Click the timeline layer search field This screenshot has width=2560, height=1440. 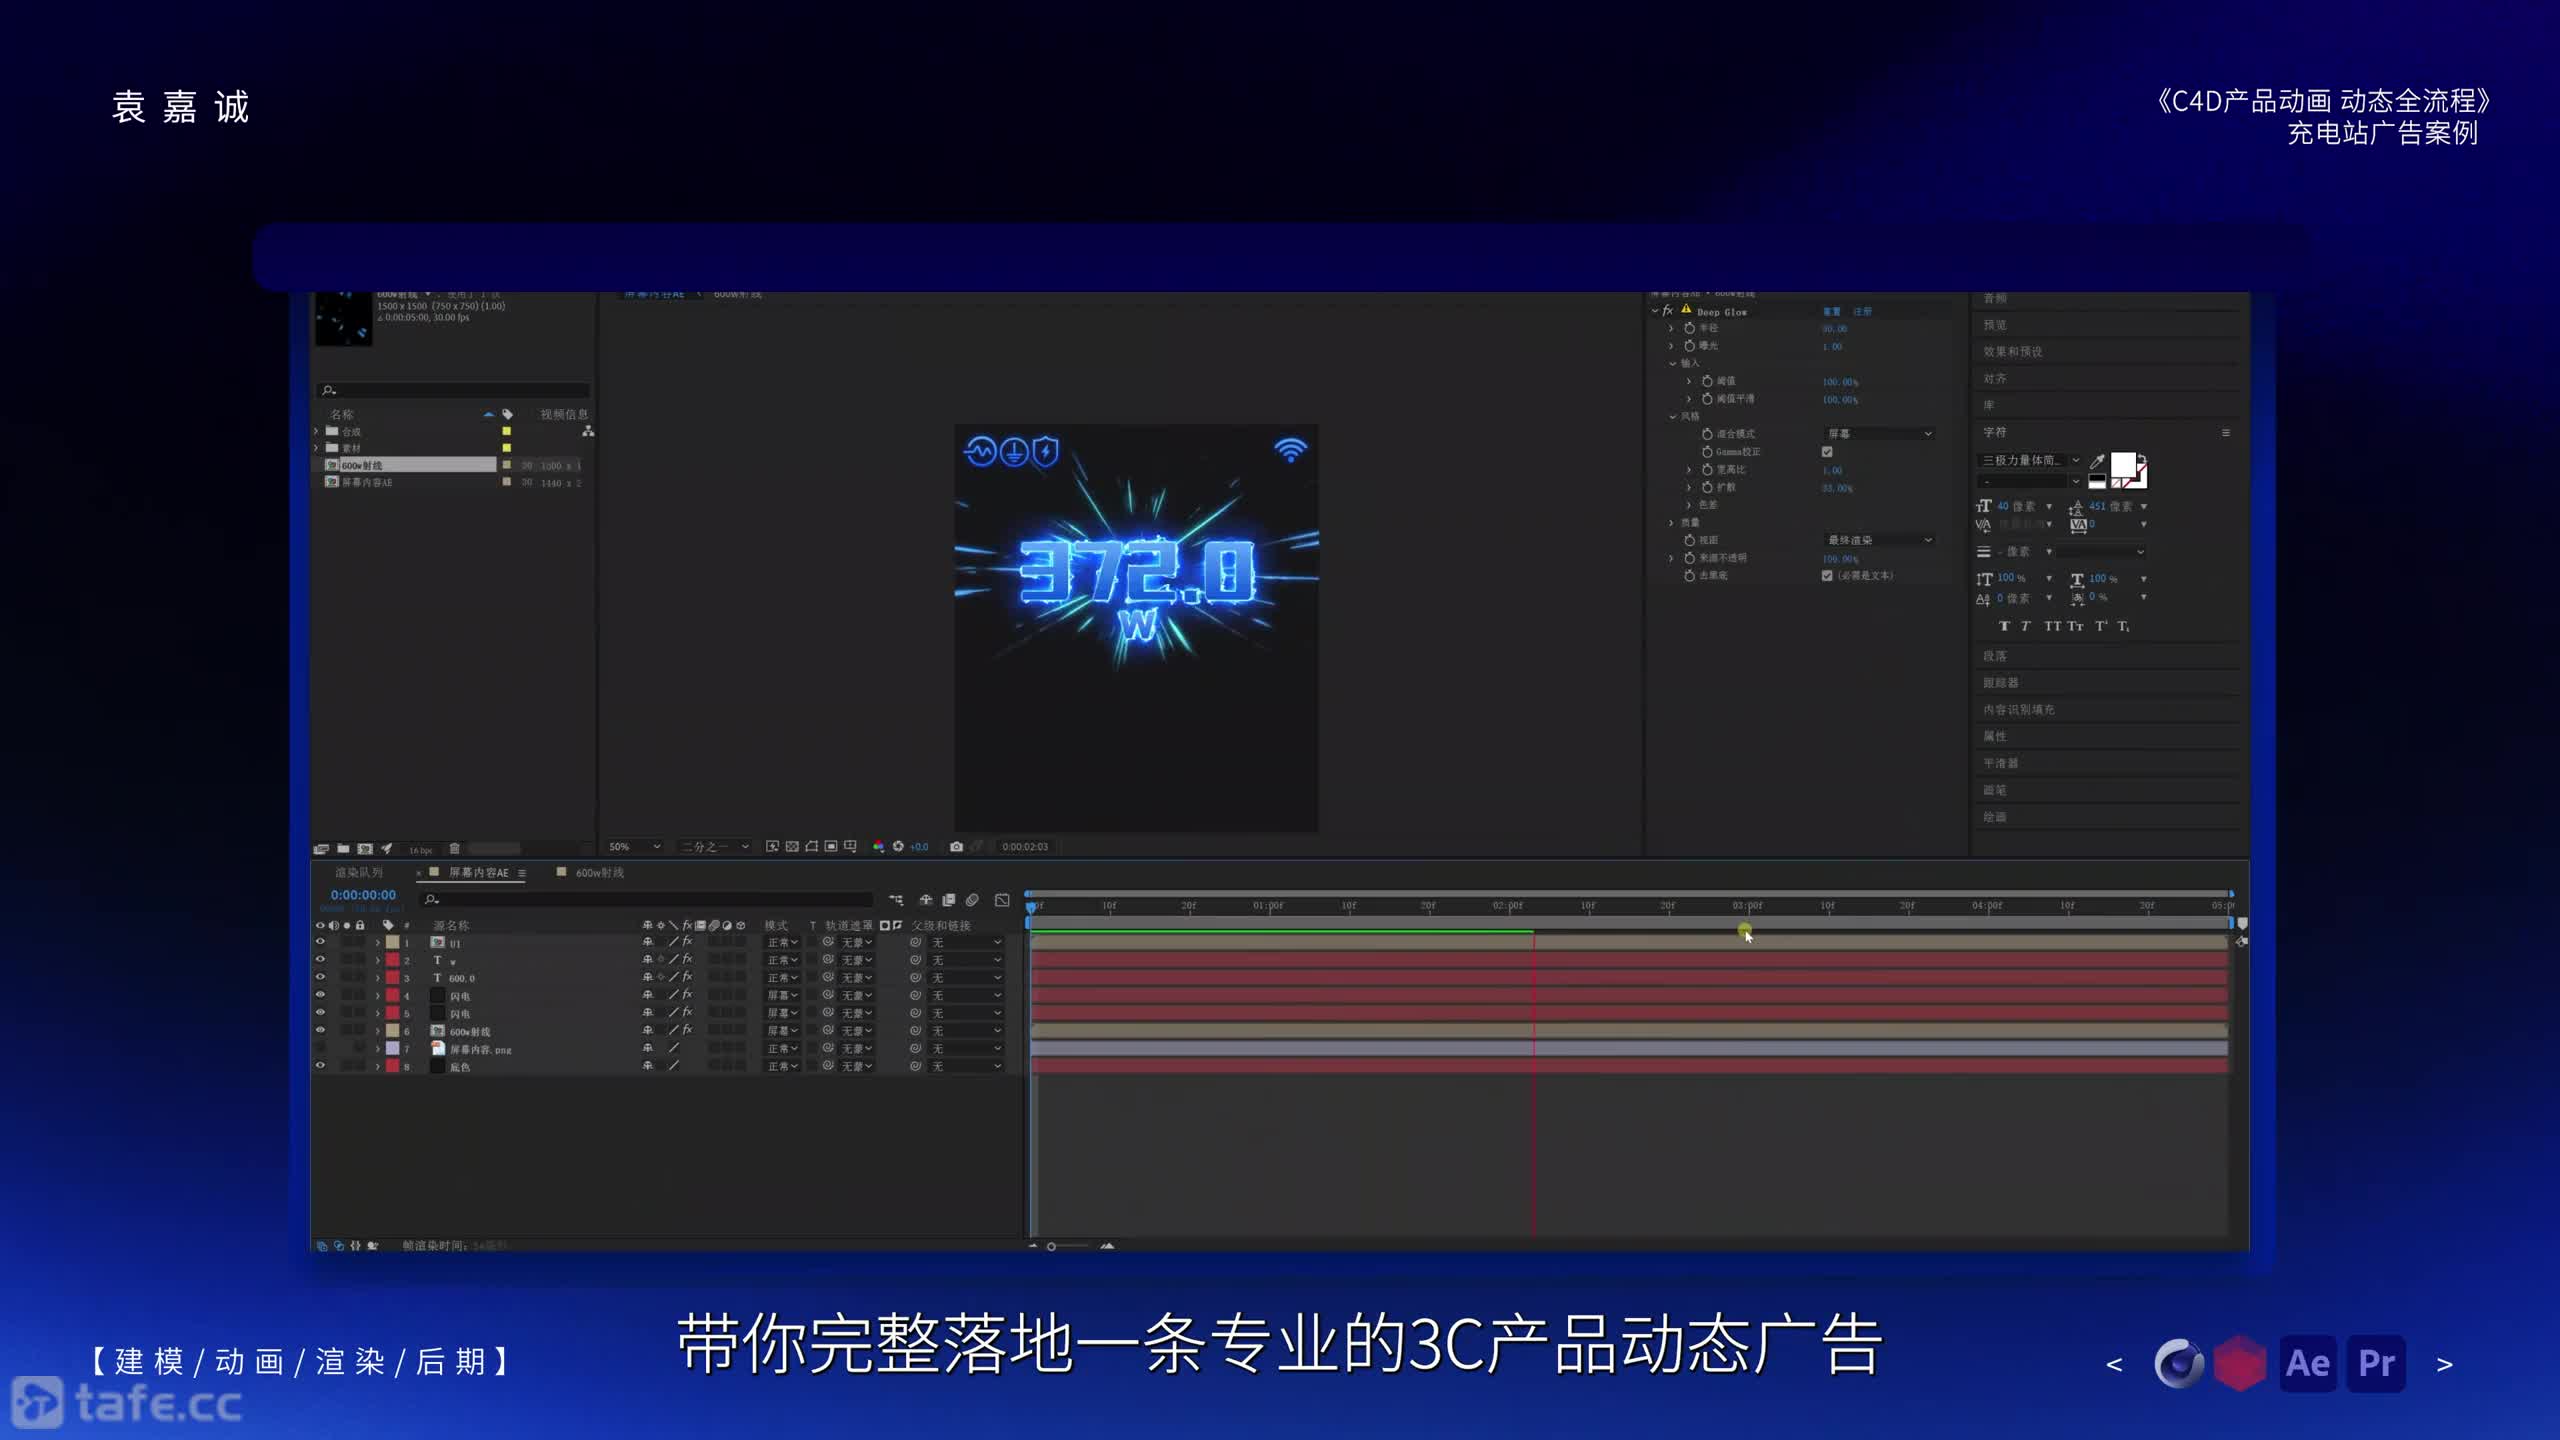(646, 900)
